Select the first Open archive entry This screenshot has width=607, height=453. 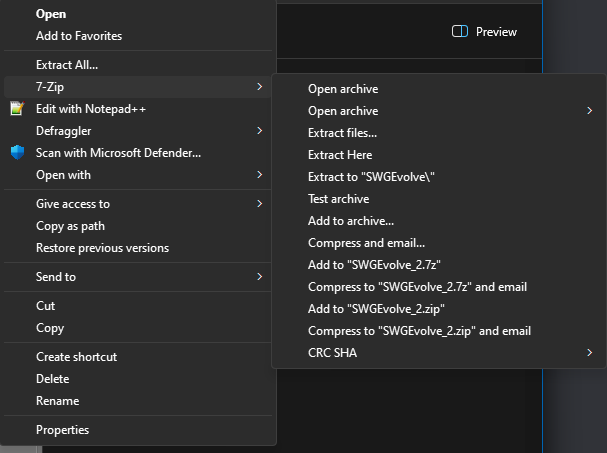tap(439, 89)
